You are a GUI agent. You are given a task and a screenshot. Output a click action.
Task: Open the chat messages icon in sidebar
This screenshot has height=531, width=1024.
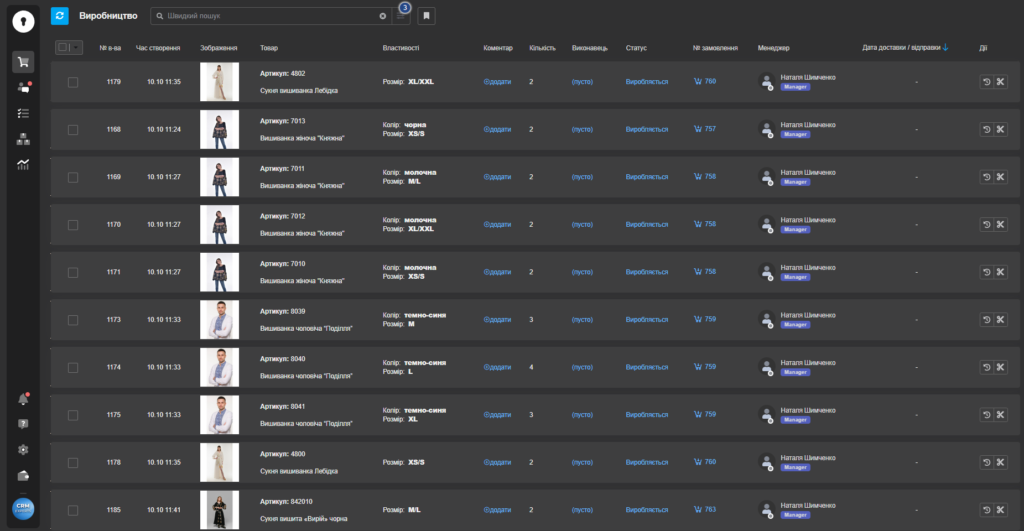pos(23,88)
